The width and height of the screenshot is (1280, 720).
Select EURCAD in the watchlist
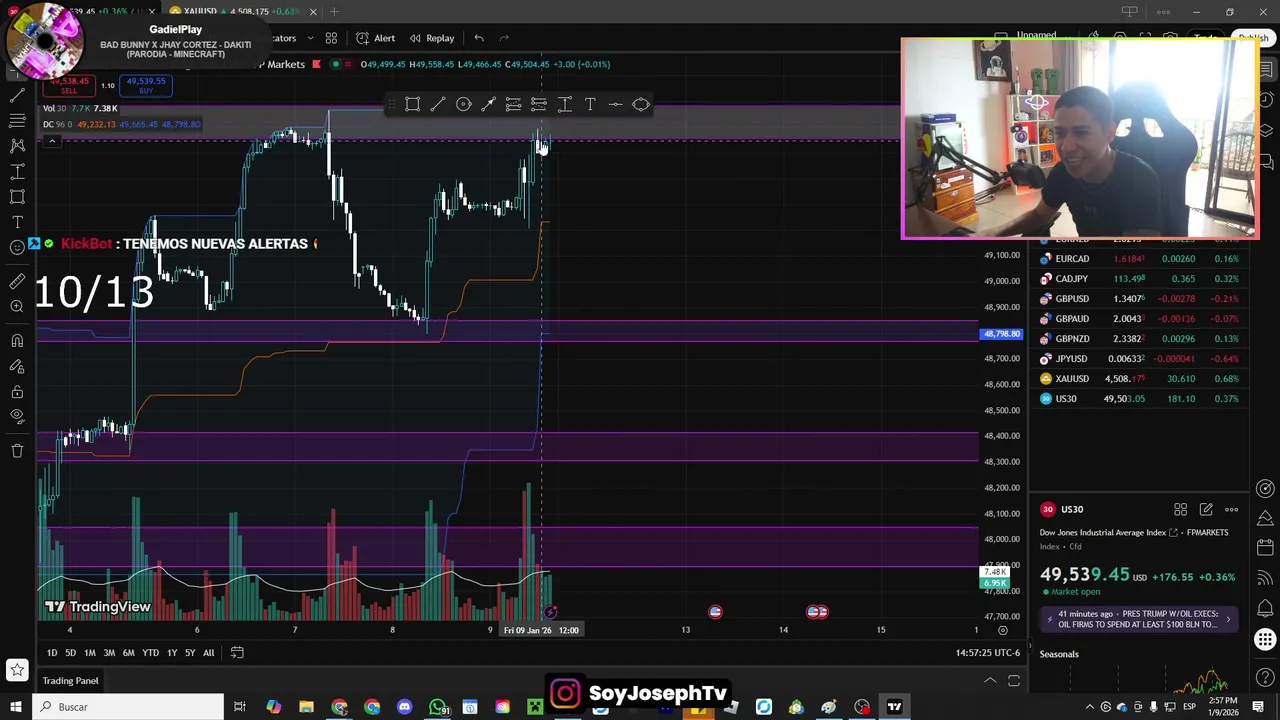point(1141,259)
